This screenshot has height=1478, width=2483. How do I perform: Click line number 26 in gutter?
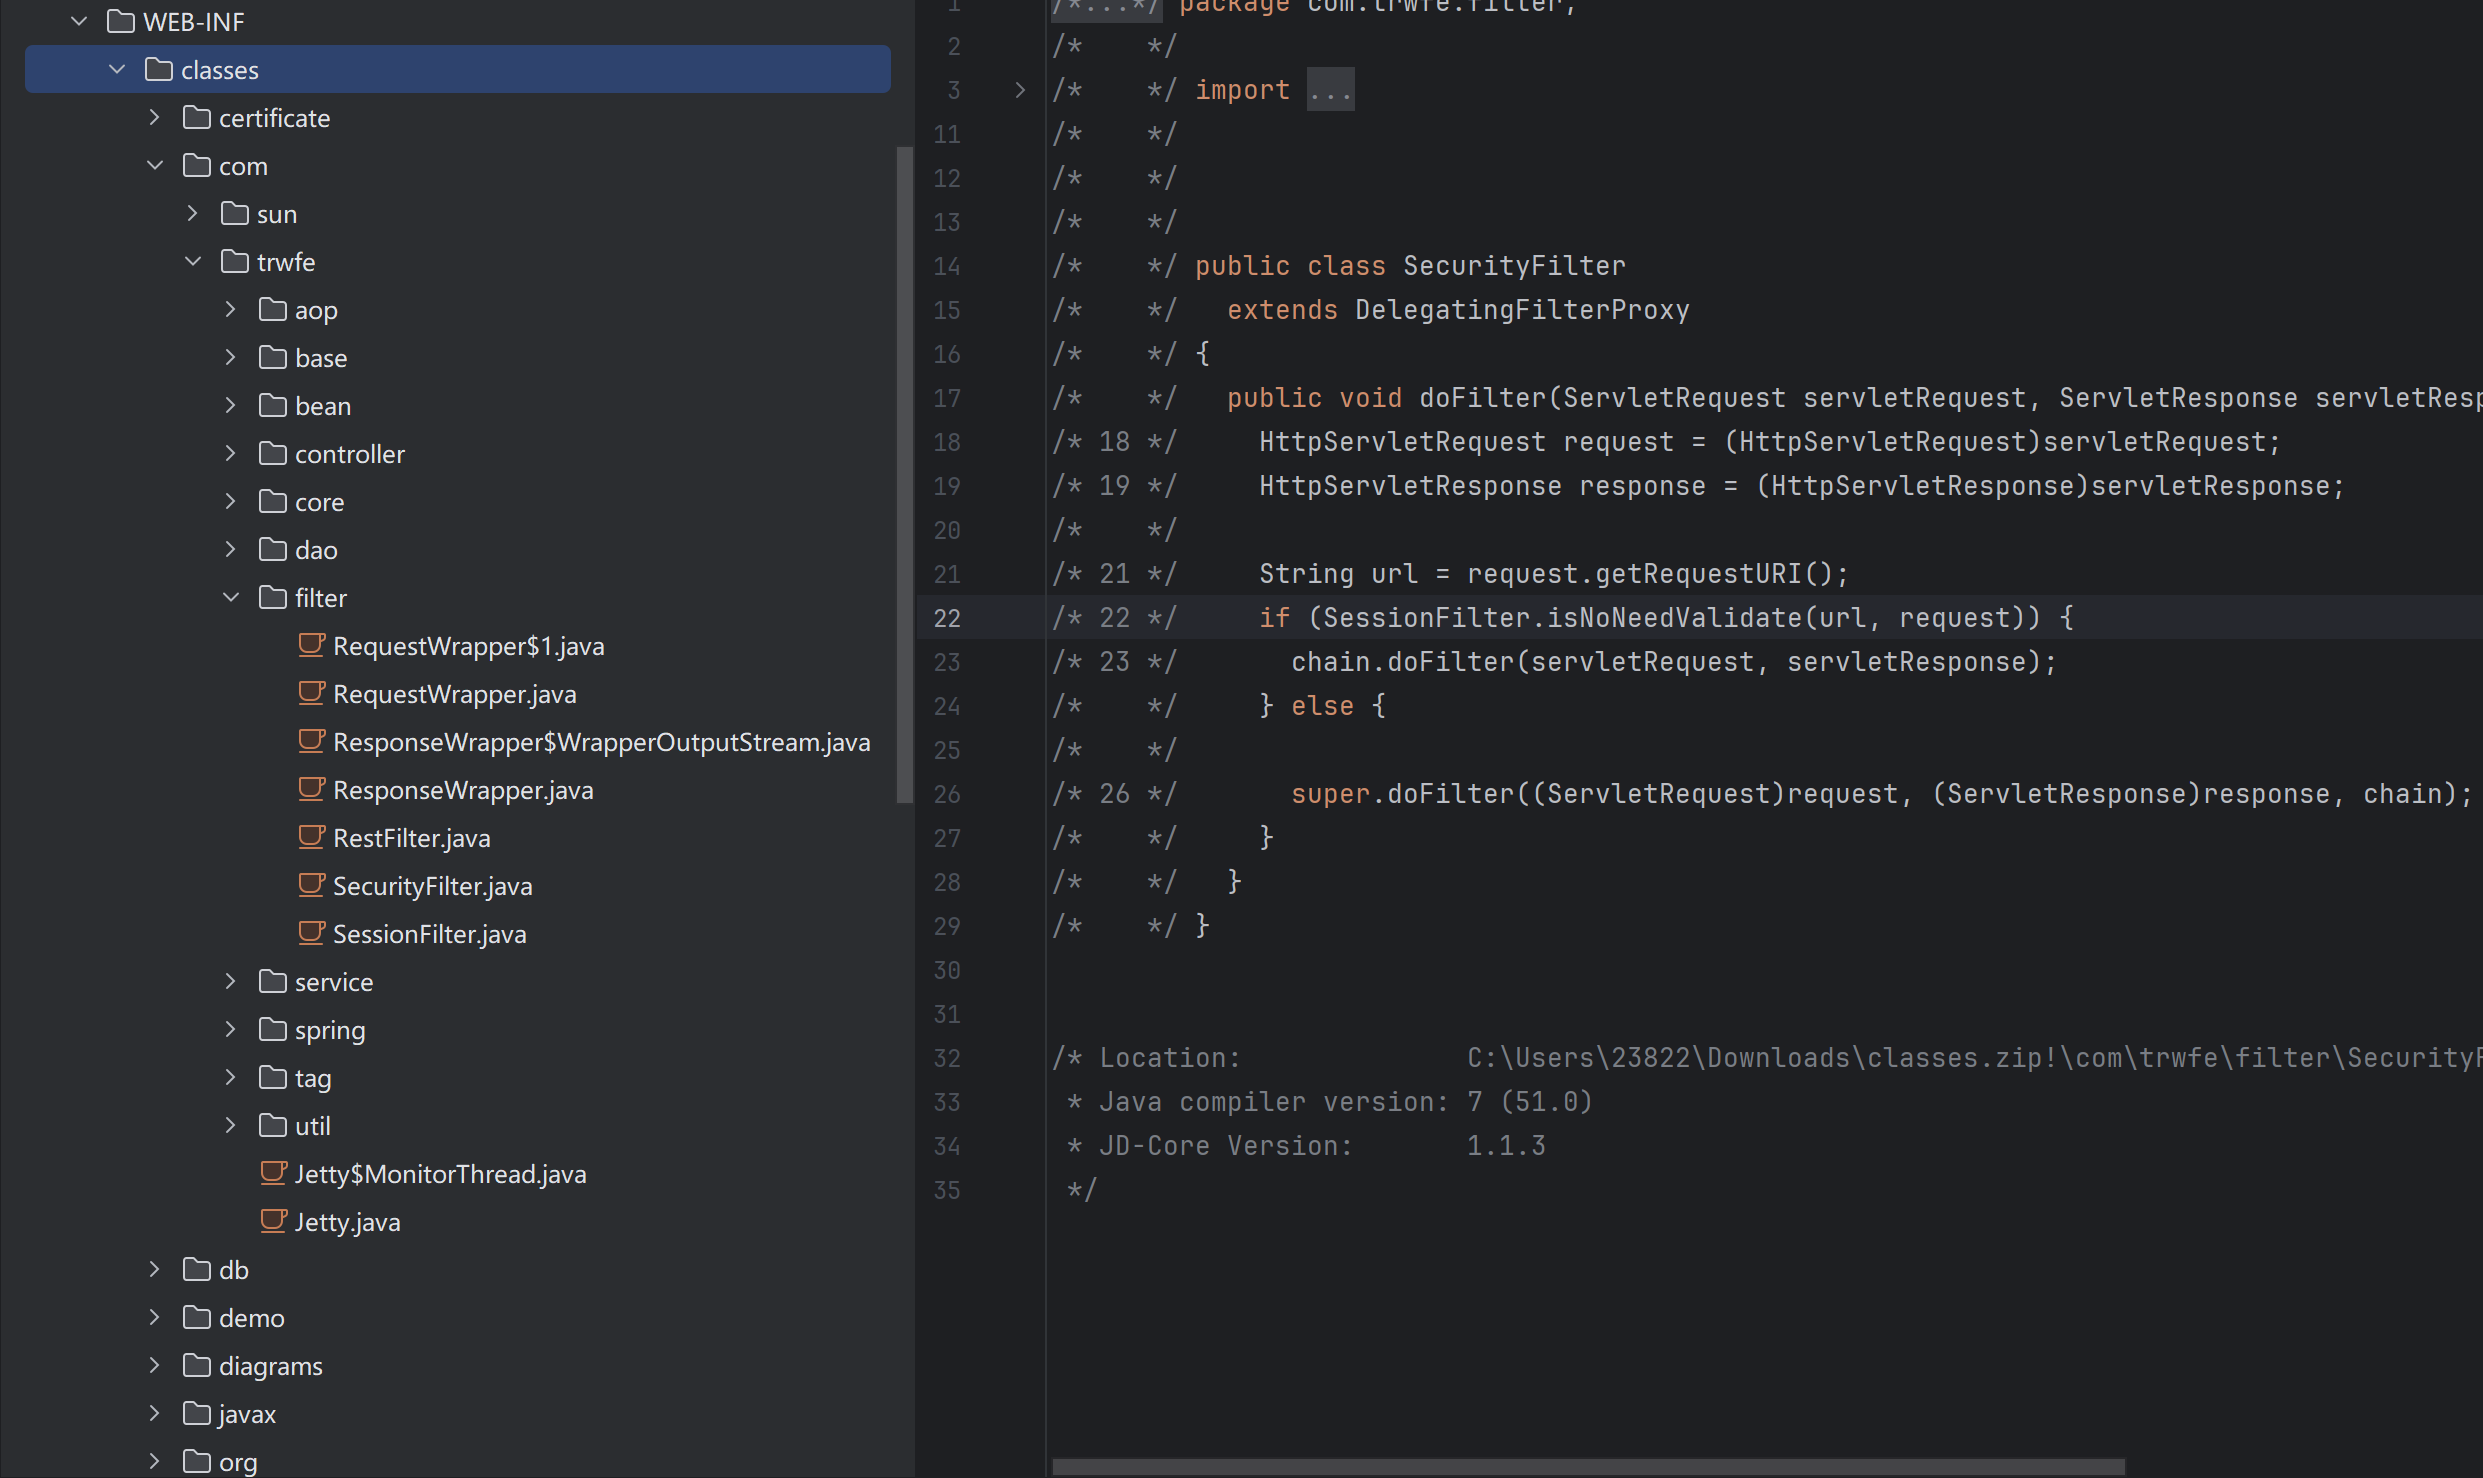[x=946, y=794]
